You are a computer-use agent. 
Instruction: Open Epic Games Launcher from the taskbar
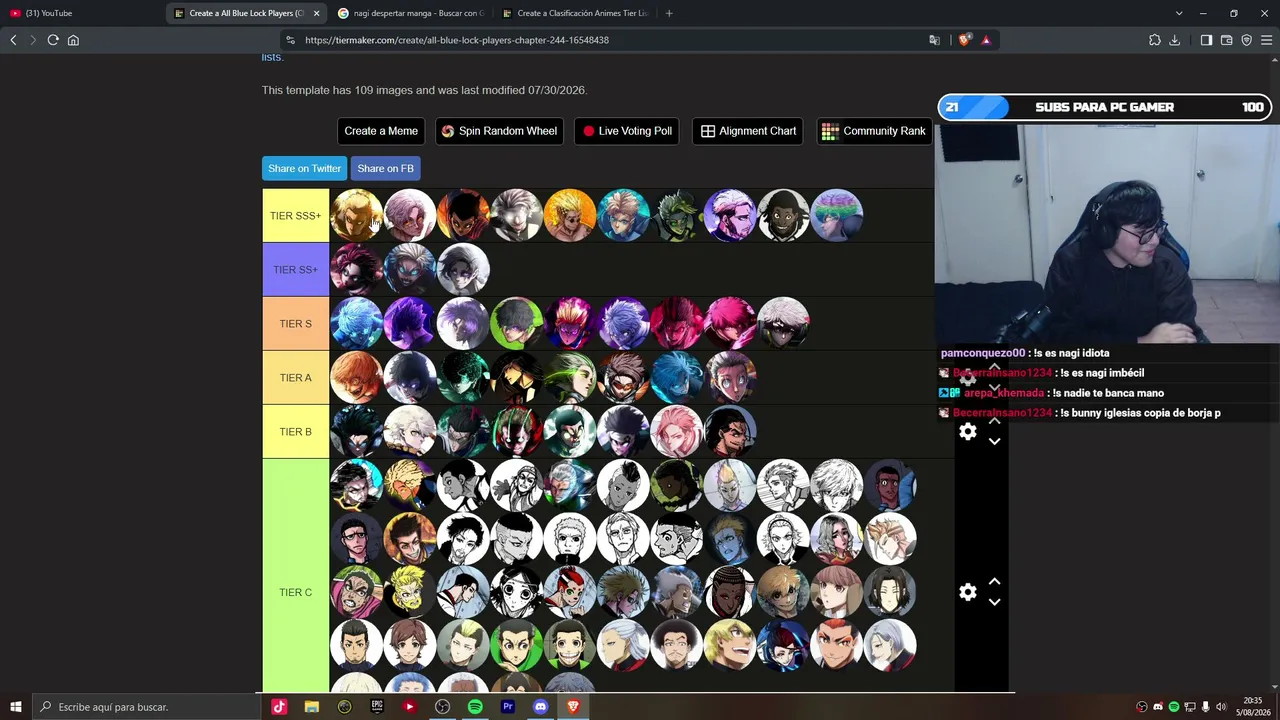click(x=377, y=707)
